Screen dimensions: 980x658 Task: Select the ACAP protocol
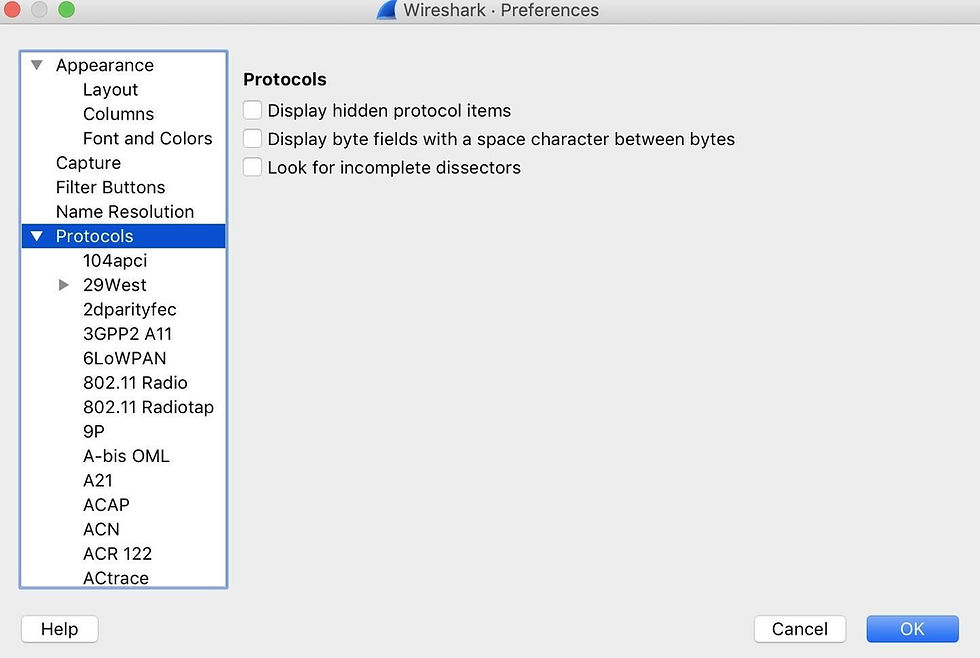coord(106,504)
